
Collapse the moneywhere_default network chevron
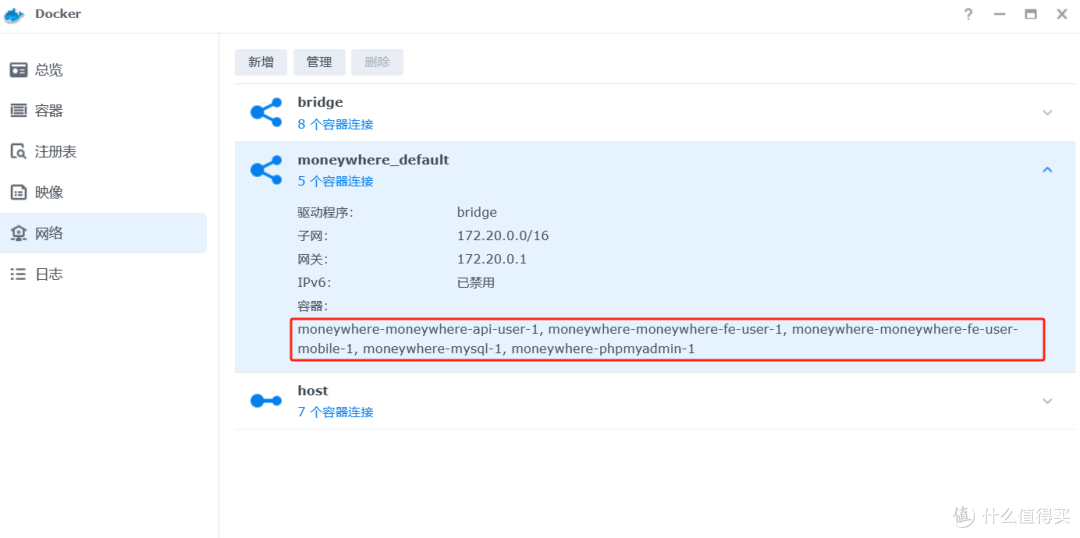(1048, 169)
